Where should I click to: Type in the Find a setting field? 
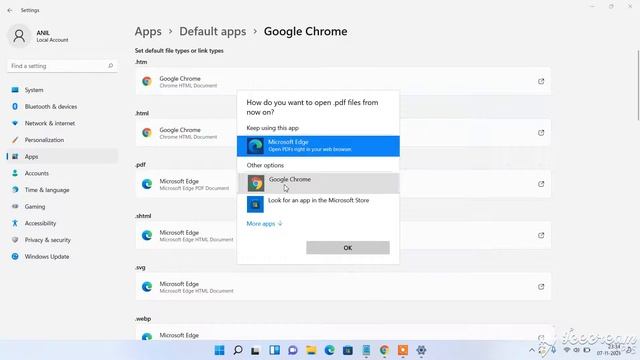tap(62, 66)
